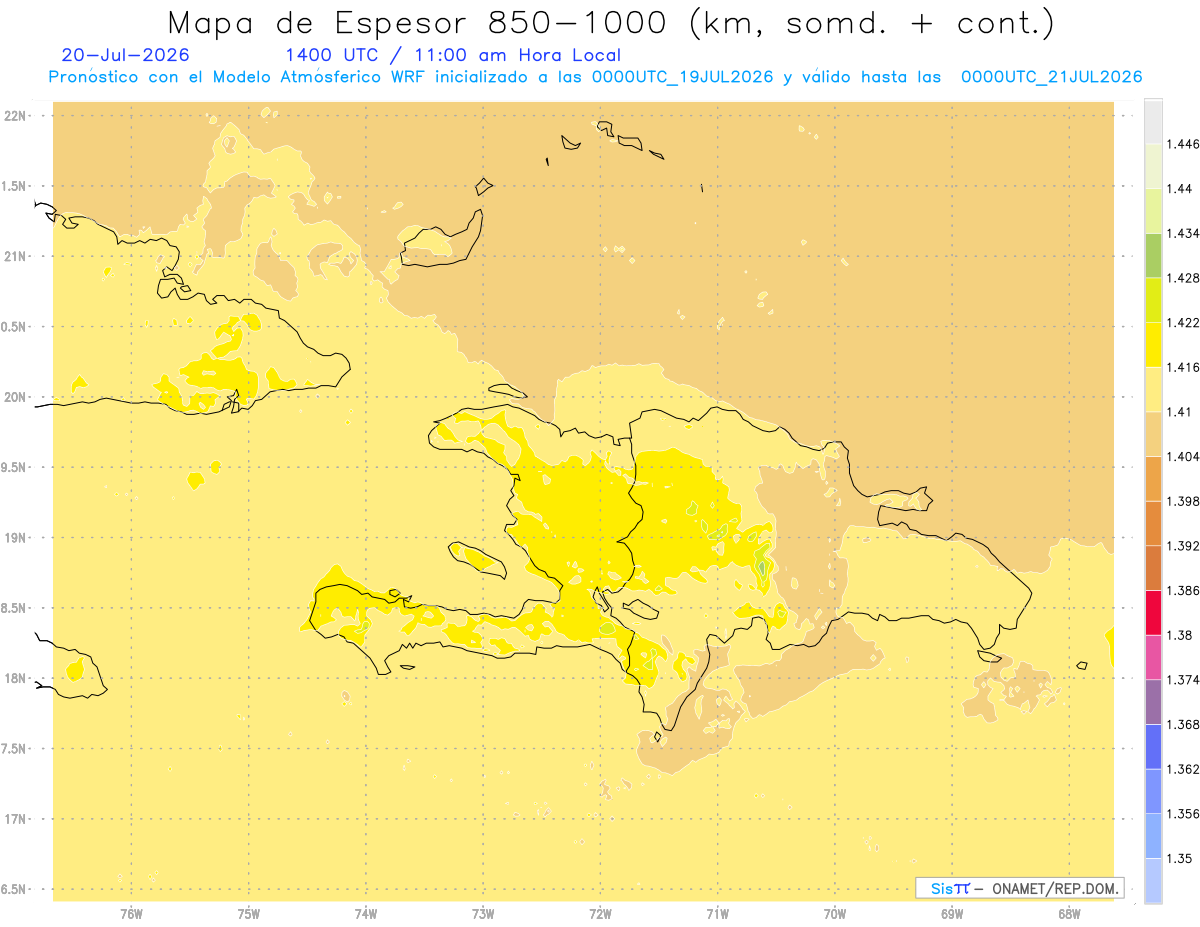1200x927 pixels.
Task: Click the red colorbar segment between 1.38 and 1.386
Action: click(1153, 612)
